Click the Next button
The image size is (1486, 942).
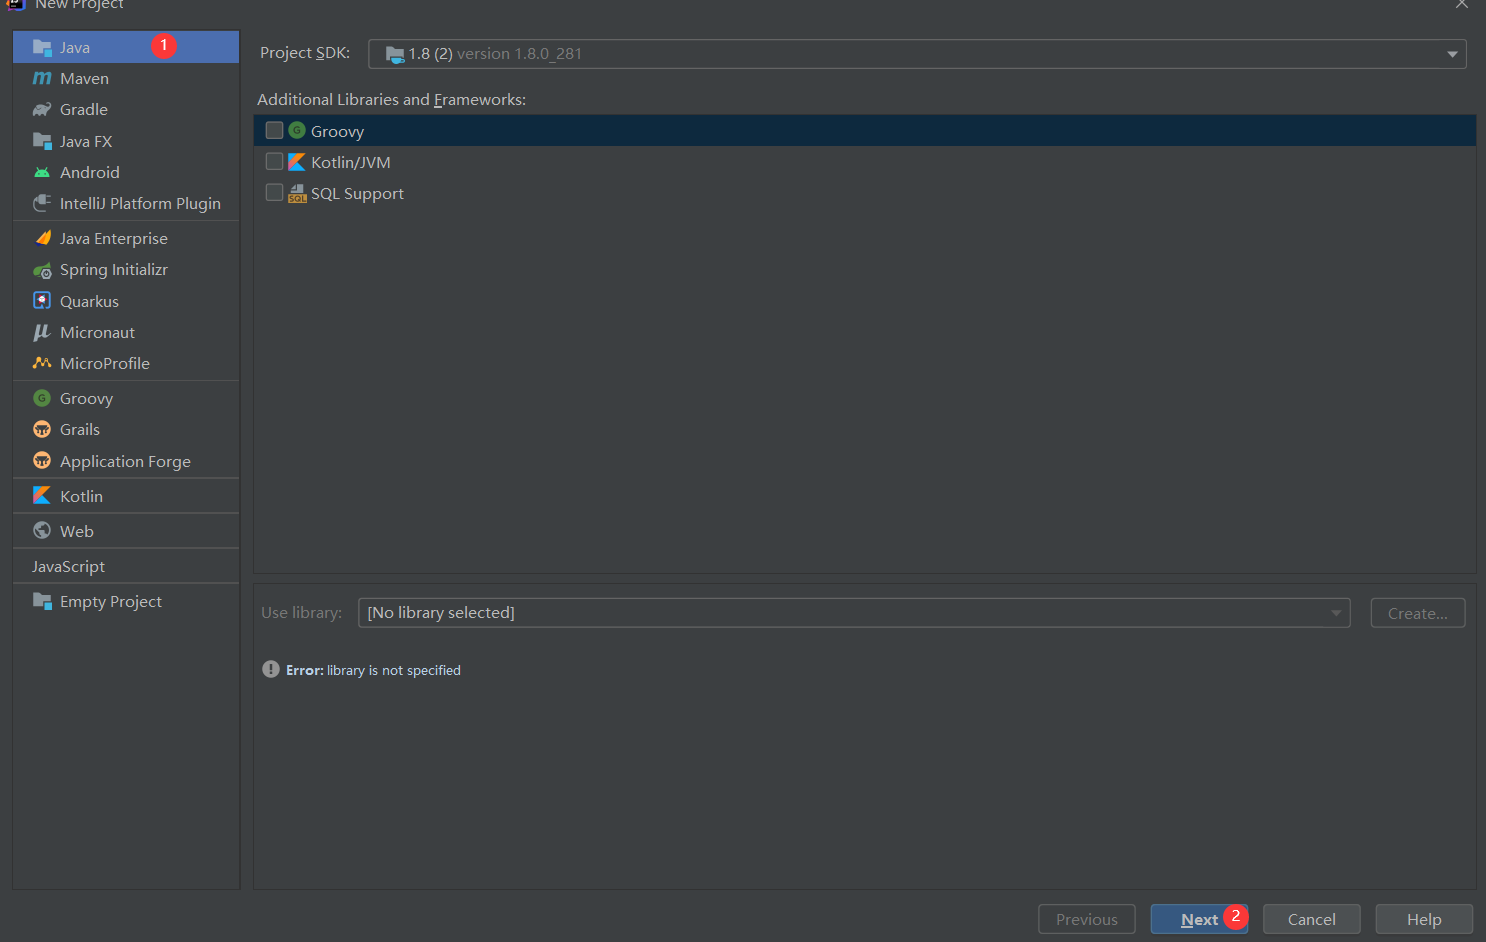1199,919
